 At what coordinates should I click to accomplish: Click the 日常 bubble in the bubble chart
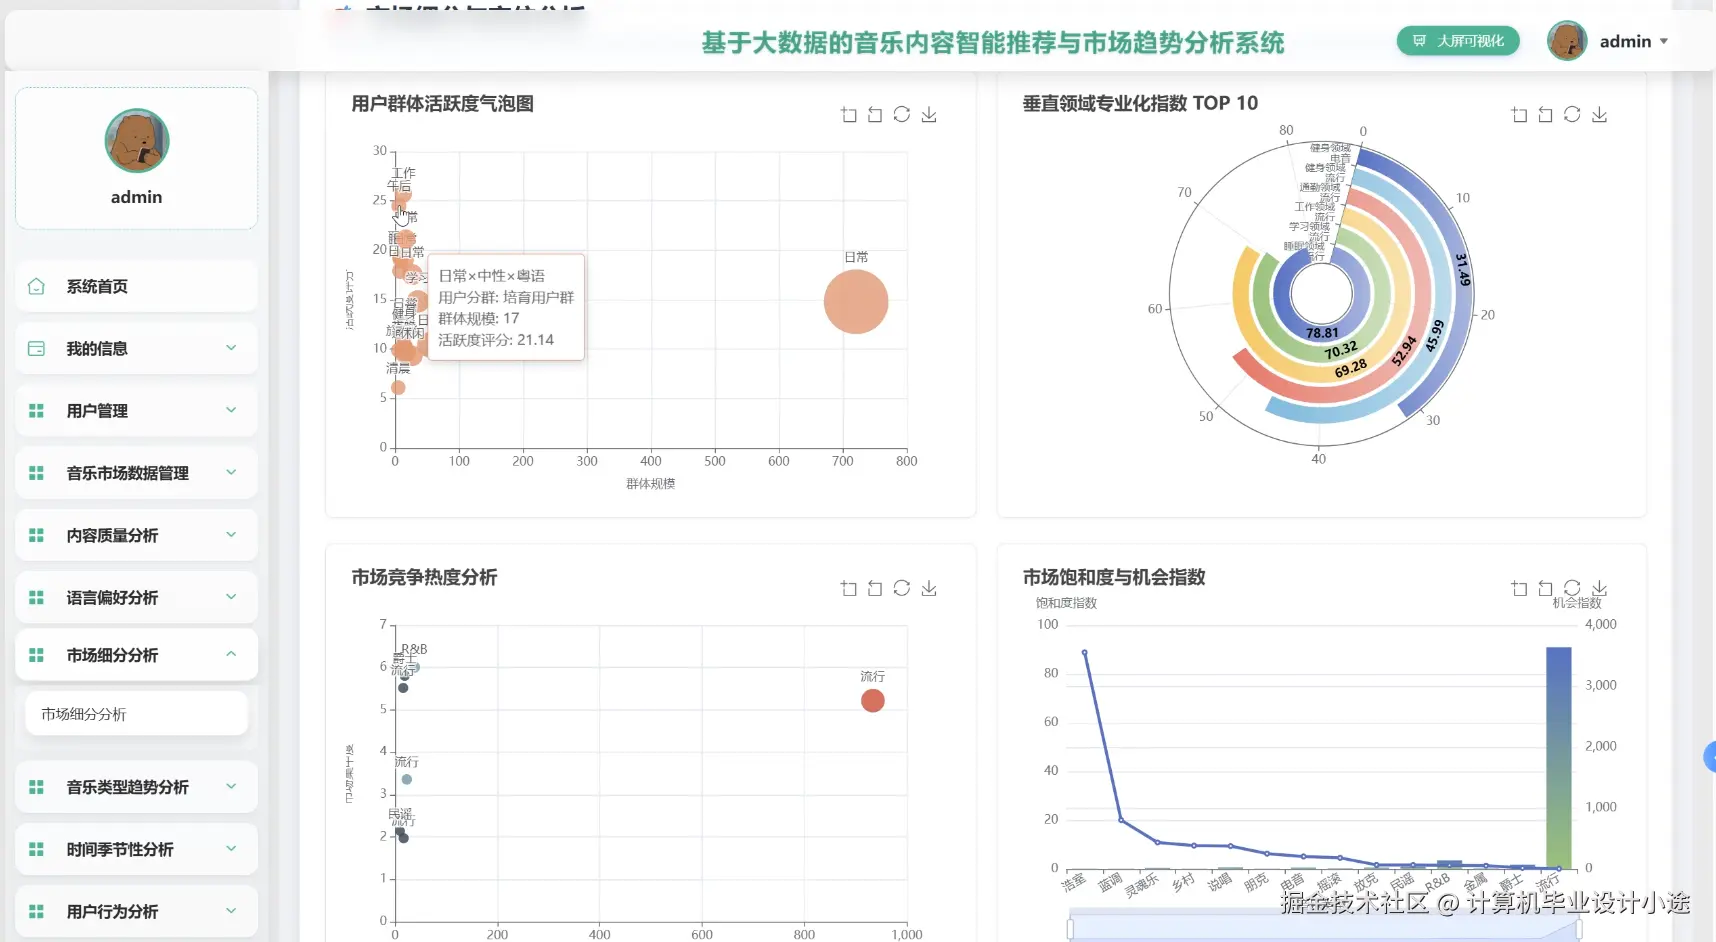click(855, 301)
